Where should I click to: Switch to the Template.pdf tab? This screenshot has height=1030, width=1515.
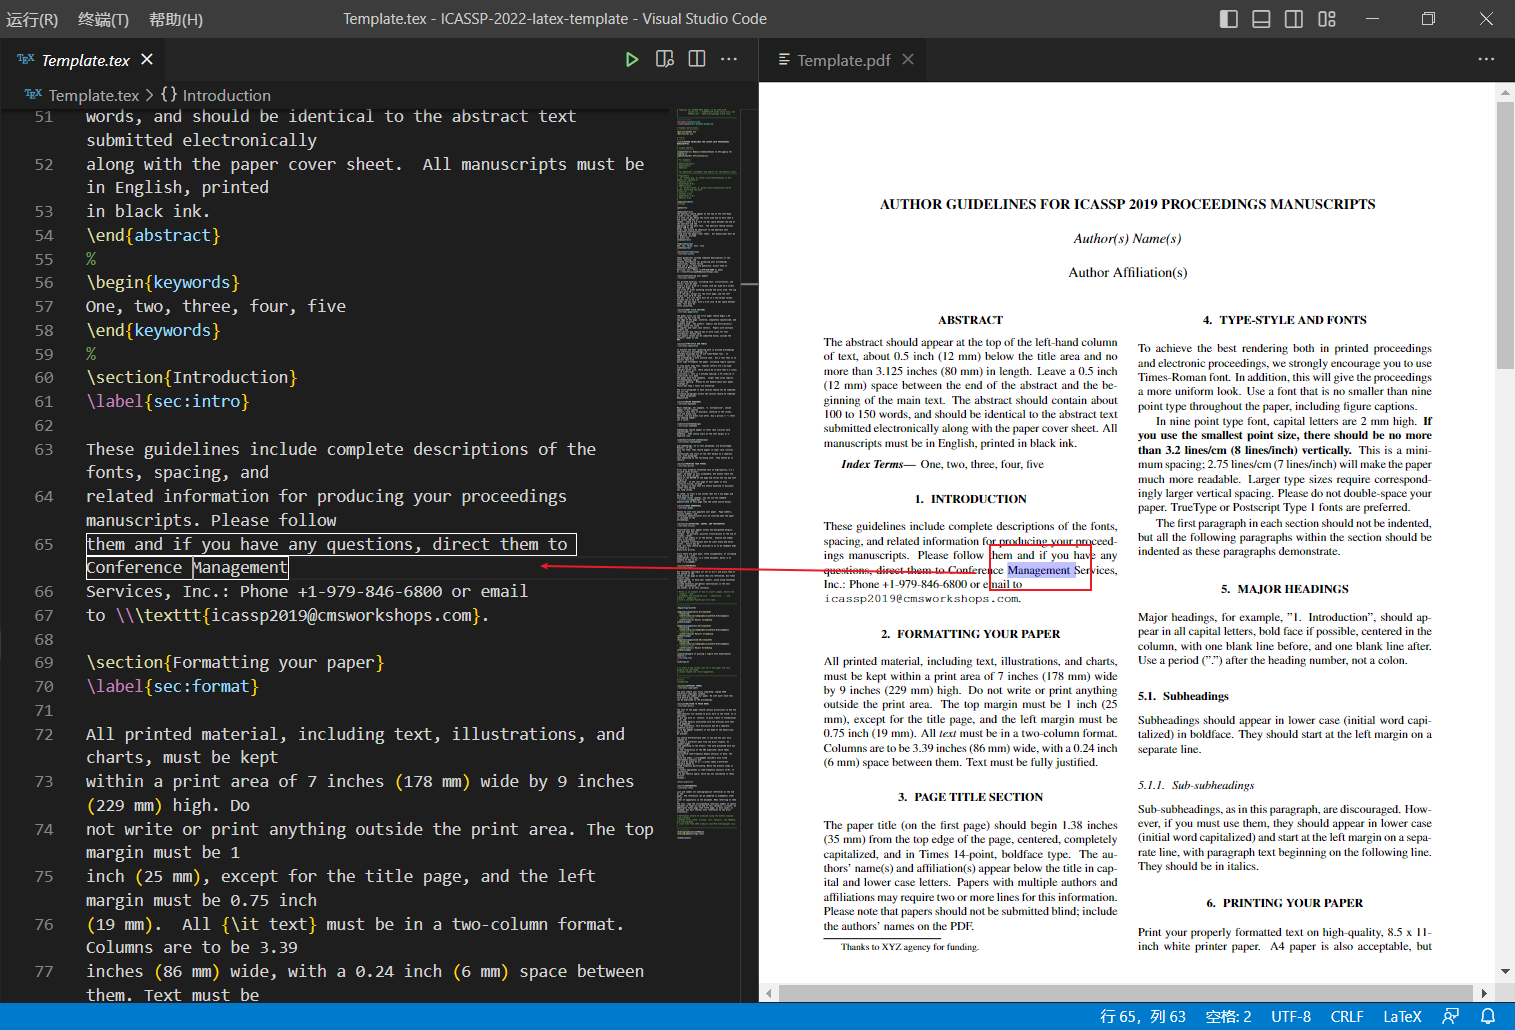[843, 60]
